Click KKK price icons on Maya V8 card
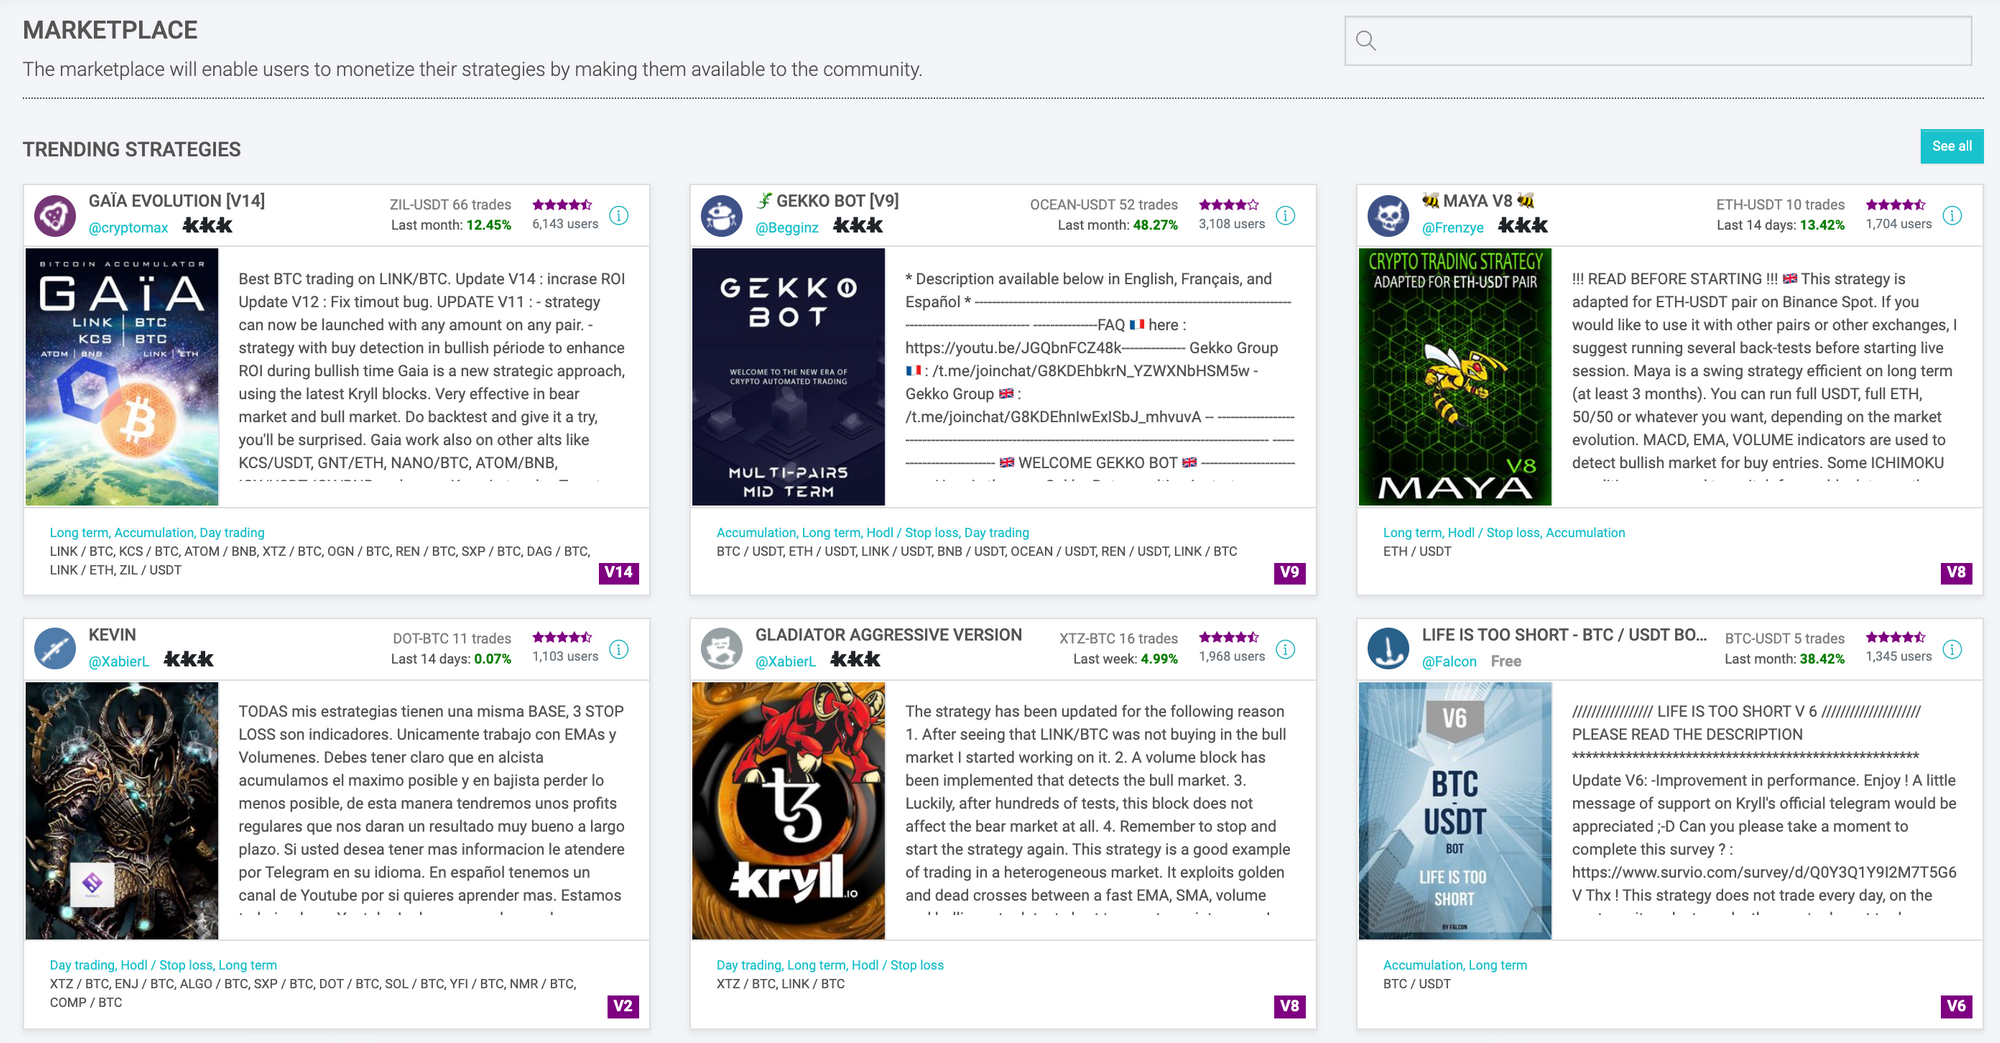2000x1043 pixels. point(1523,226)
